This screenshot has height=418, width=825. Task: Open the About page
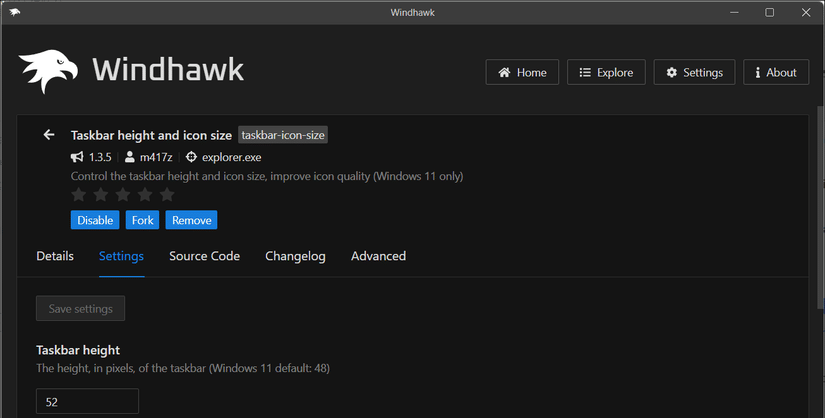[x=776, y=72]
